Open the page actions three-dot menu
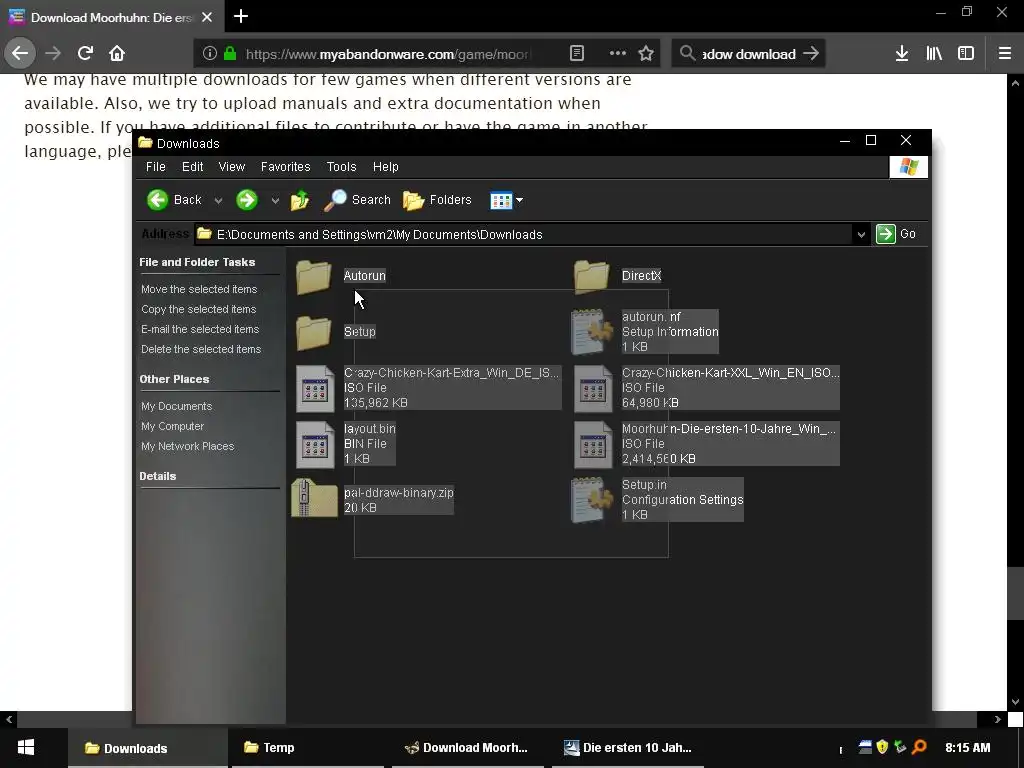Image resolution: width=1024 pixels, height=768 pixels. pyautogui.click(x=618, y=54)
